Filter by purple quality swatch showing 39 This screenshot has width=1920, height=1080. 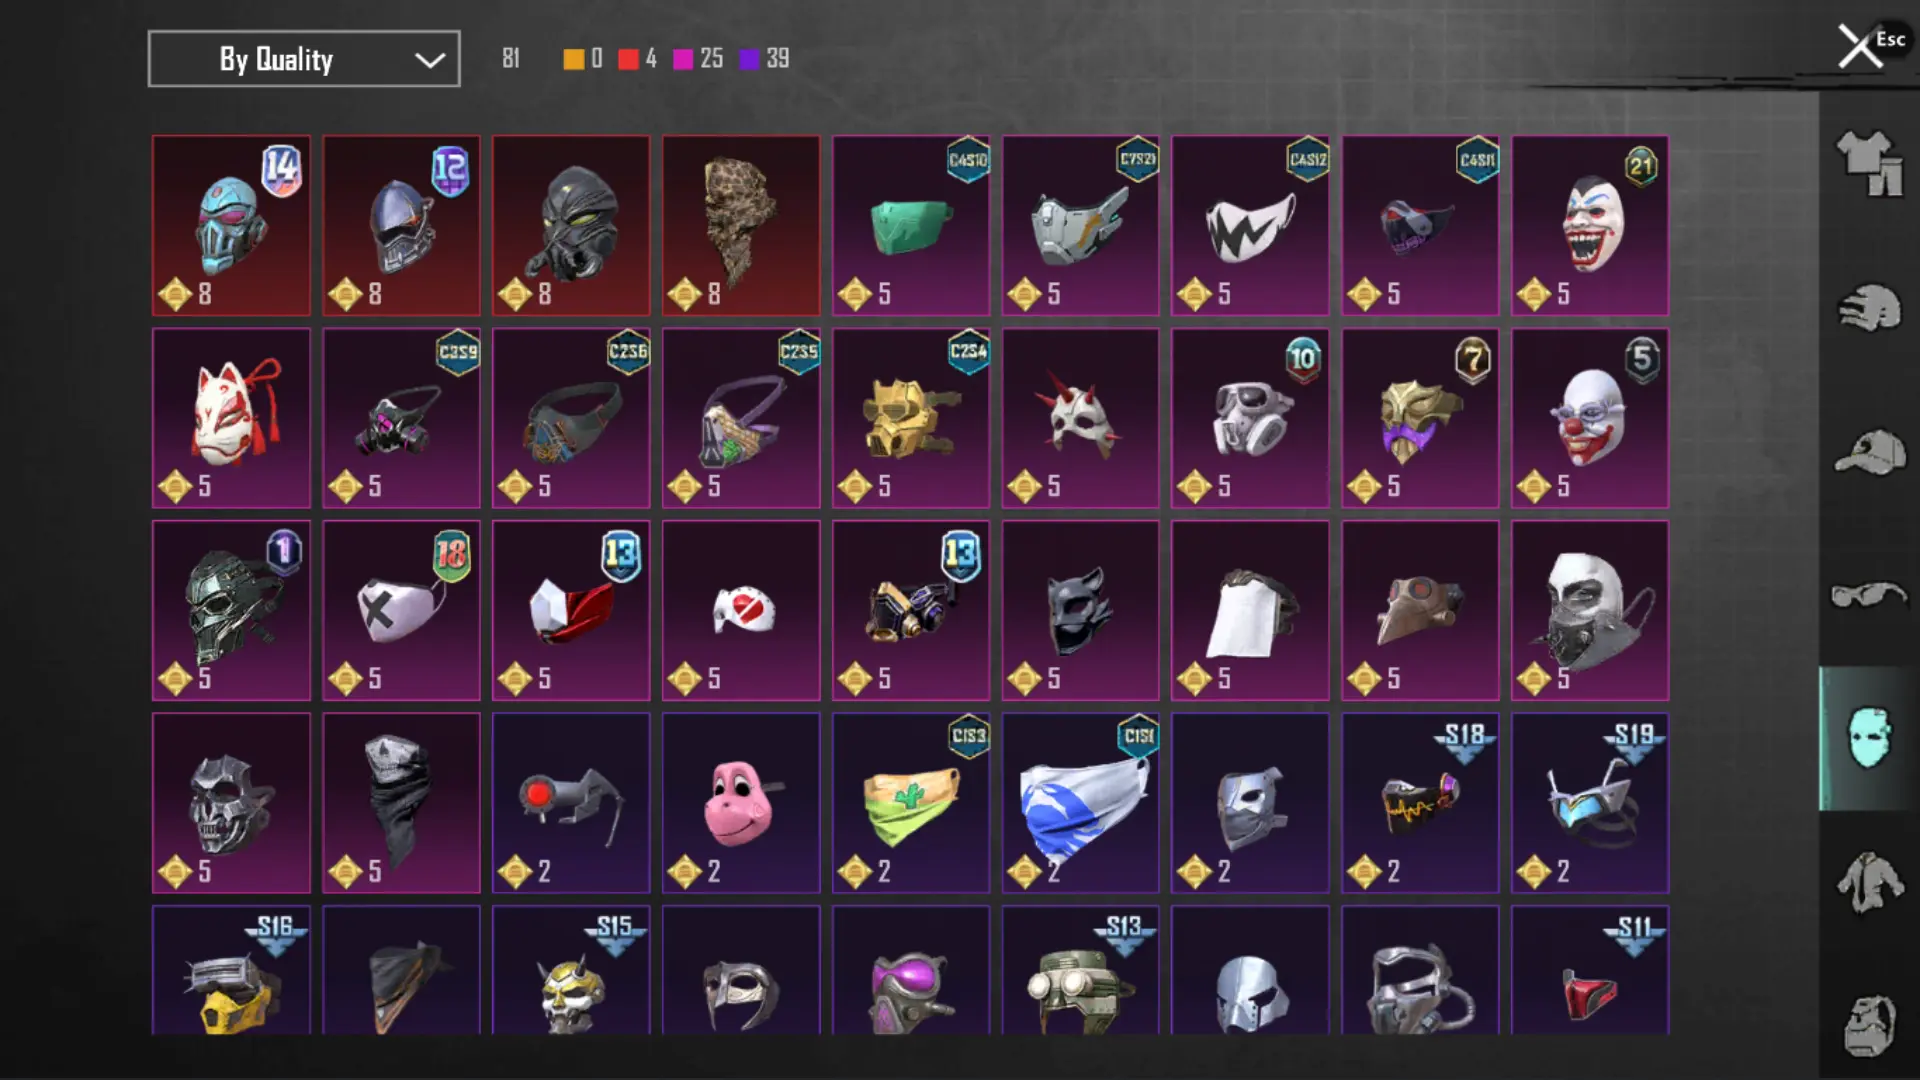(x=765, y=59)
